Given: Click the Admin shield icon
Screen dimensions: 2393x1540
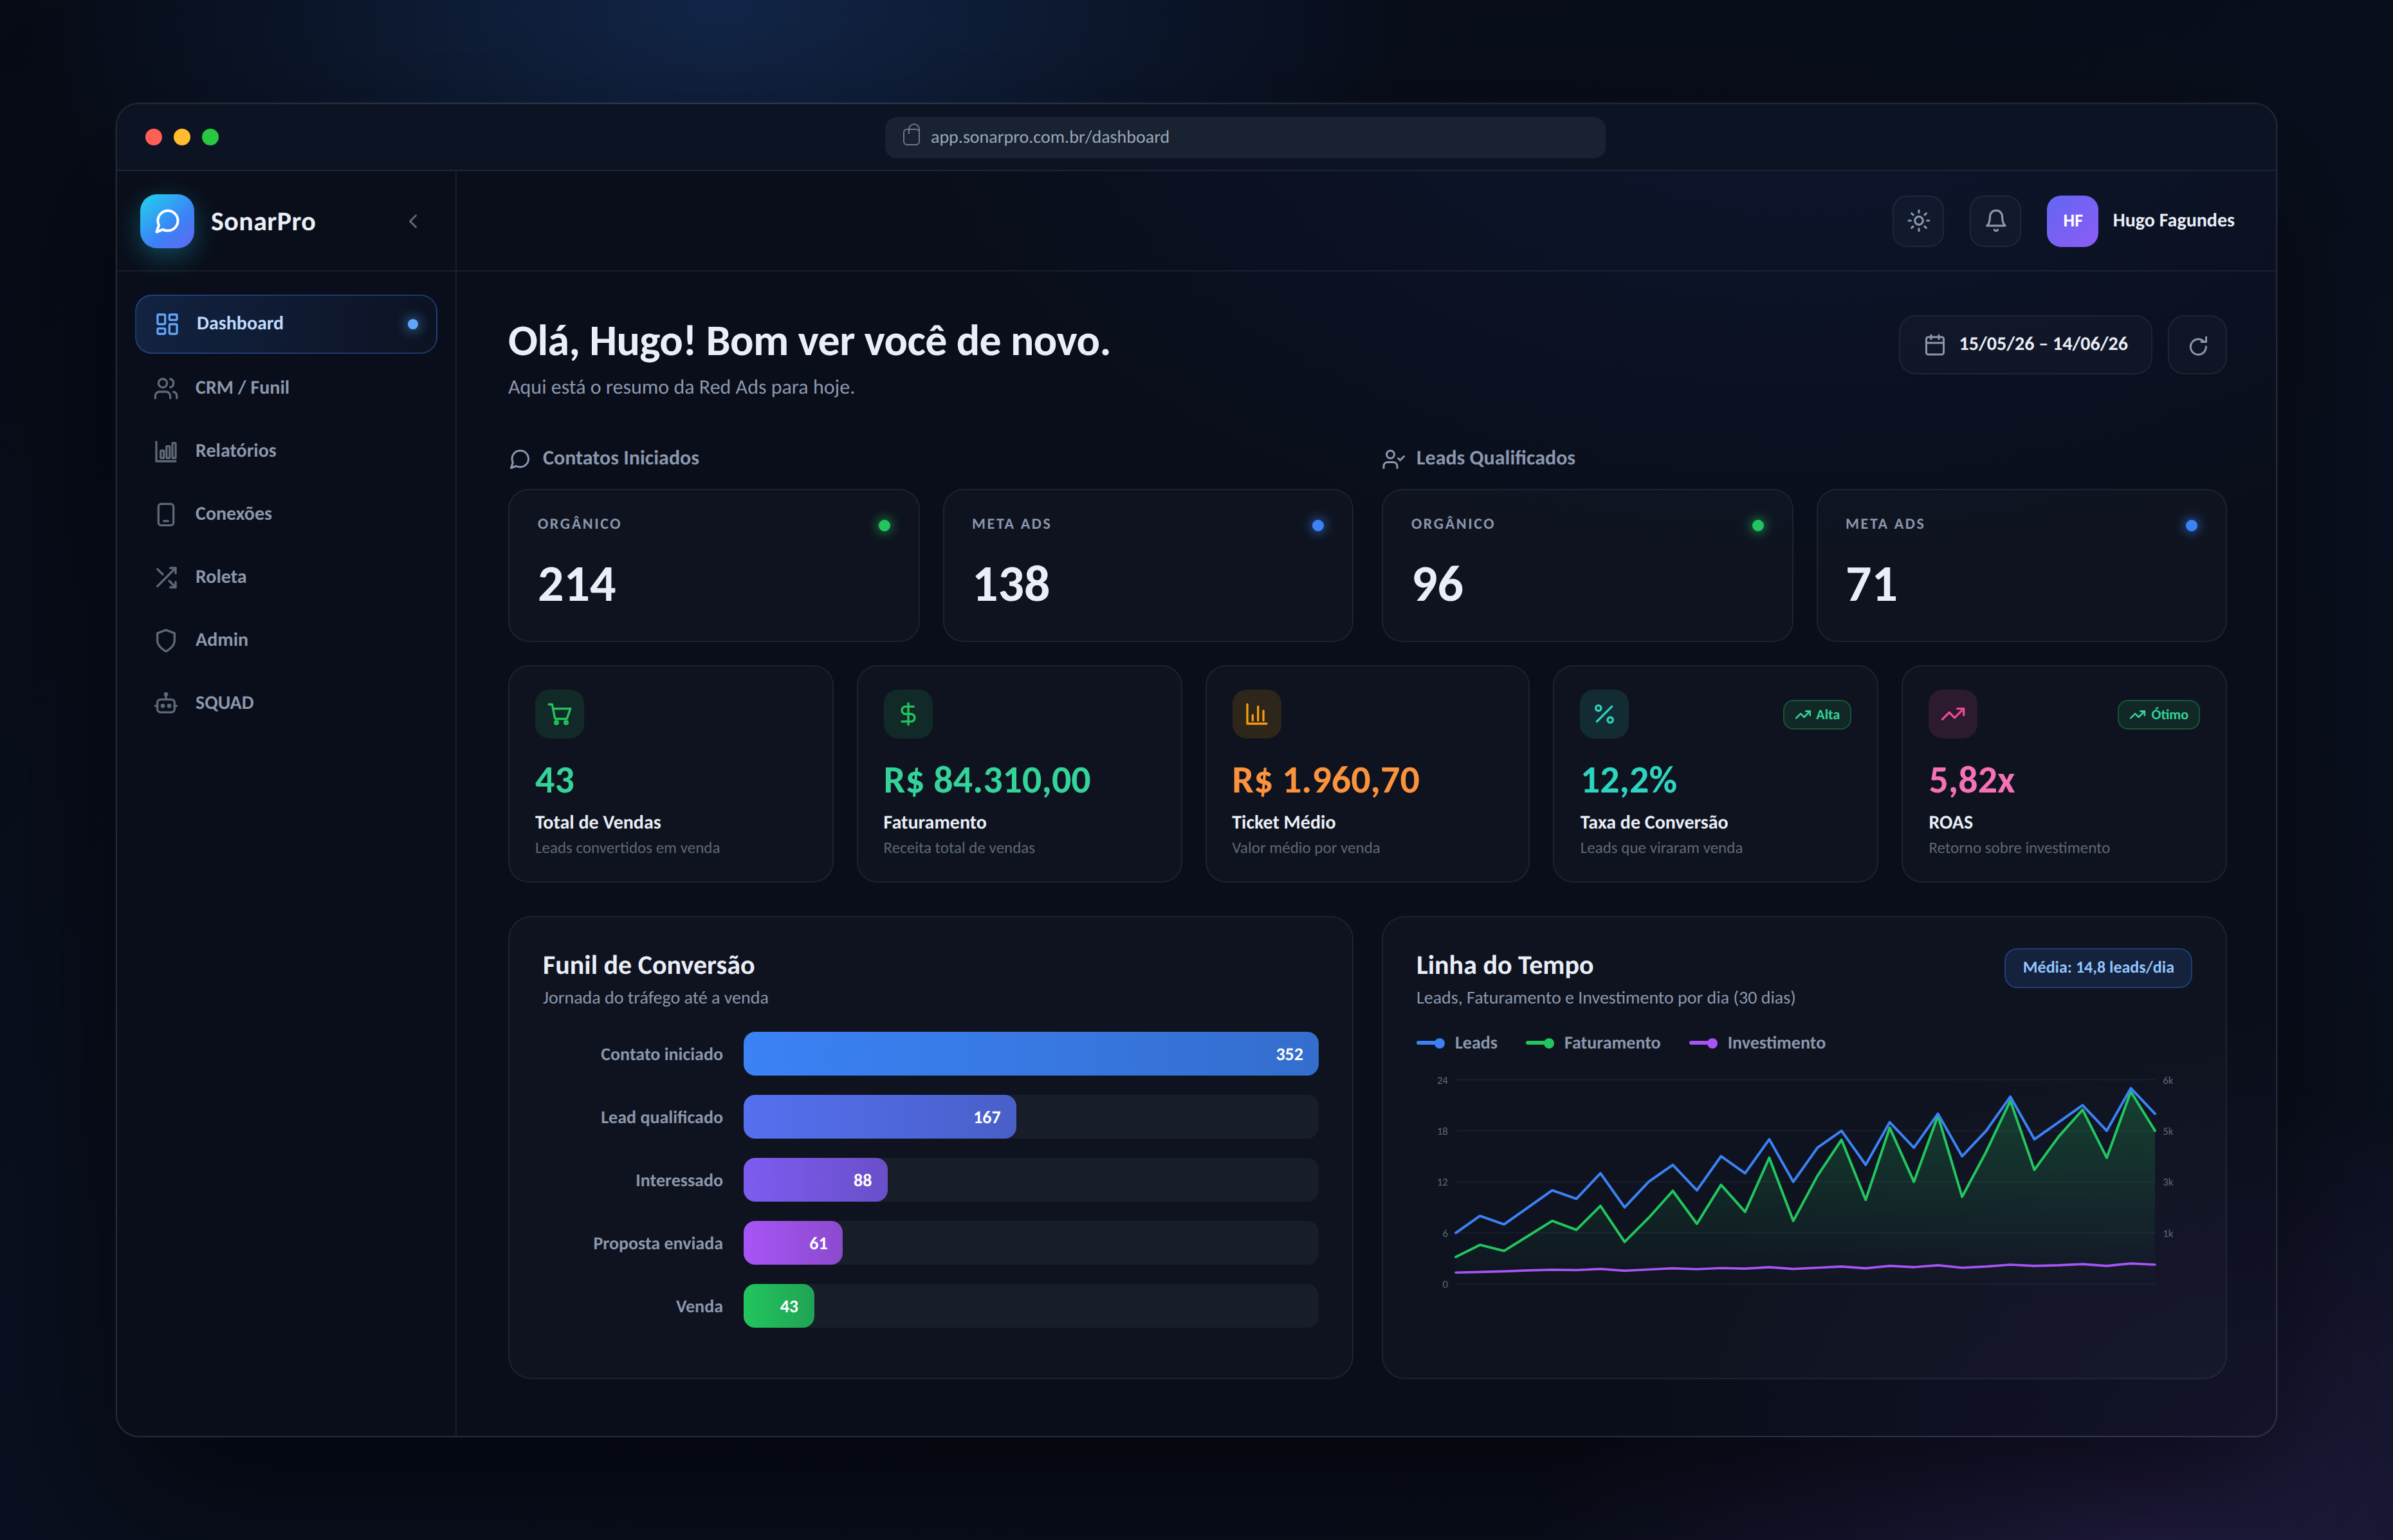Looking at the screenshot, I should coord(166,640).
